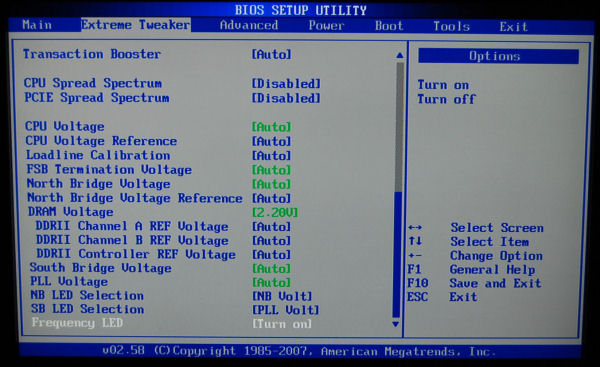Choose the Turn off option
The image size is (600, 367).
click(446, 99)
